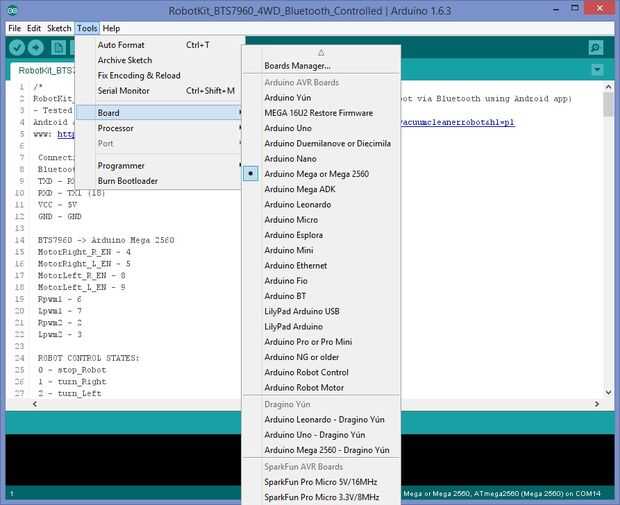The image size is (620, 505).
Task: Select Arduino Robot Control board
Action: click(x=321, y=372)
